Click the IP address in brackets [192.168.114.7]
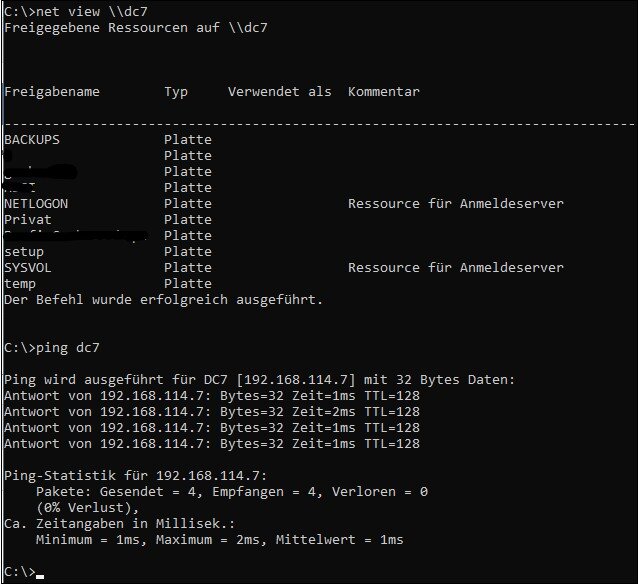 pyautogui.click(x=296, y=380)
